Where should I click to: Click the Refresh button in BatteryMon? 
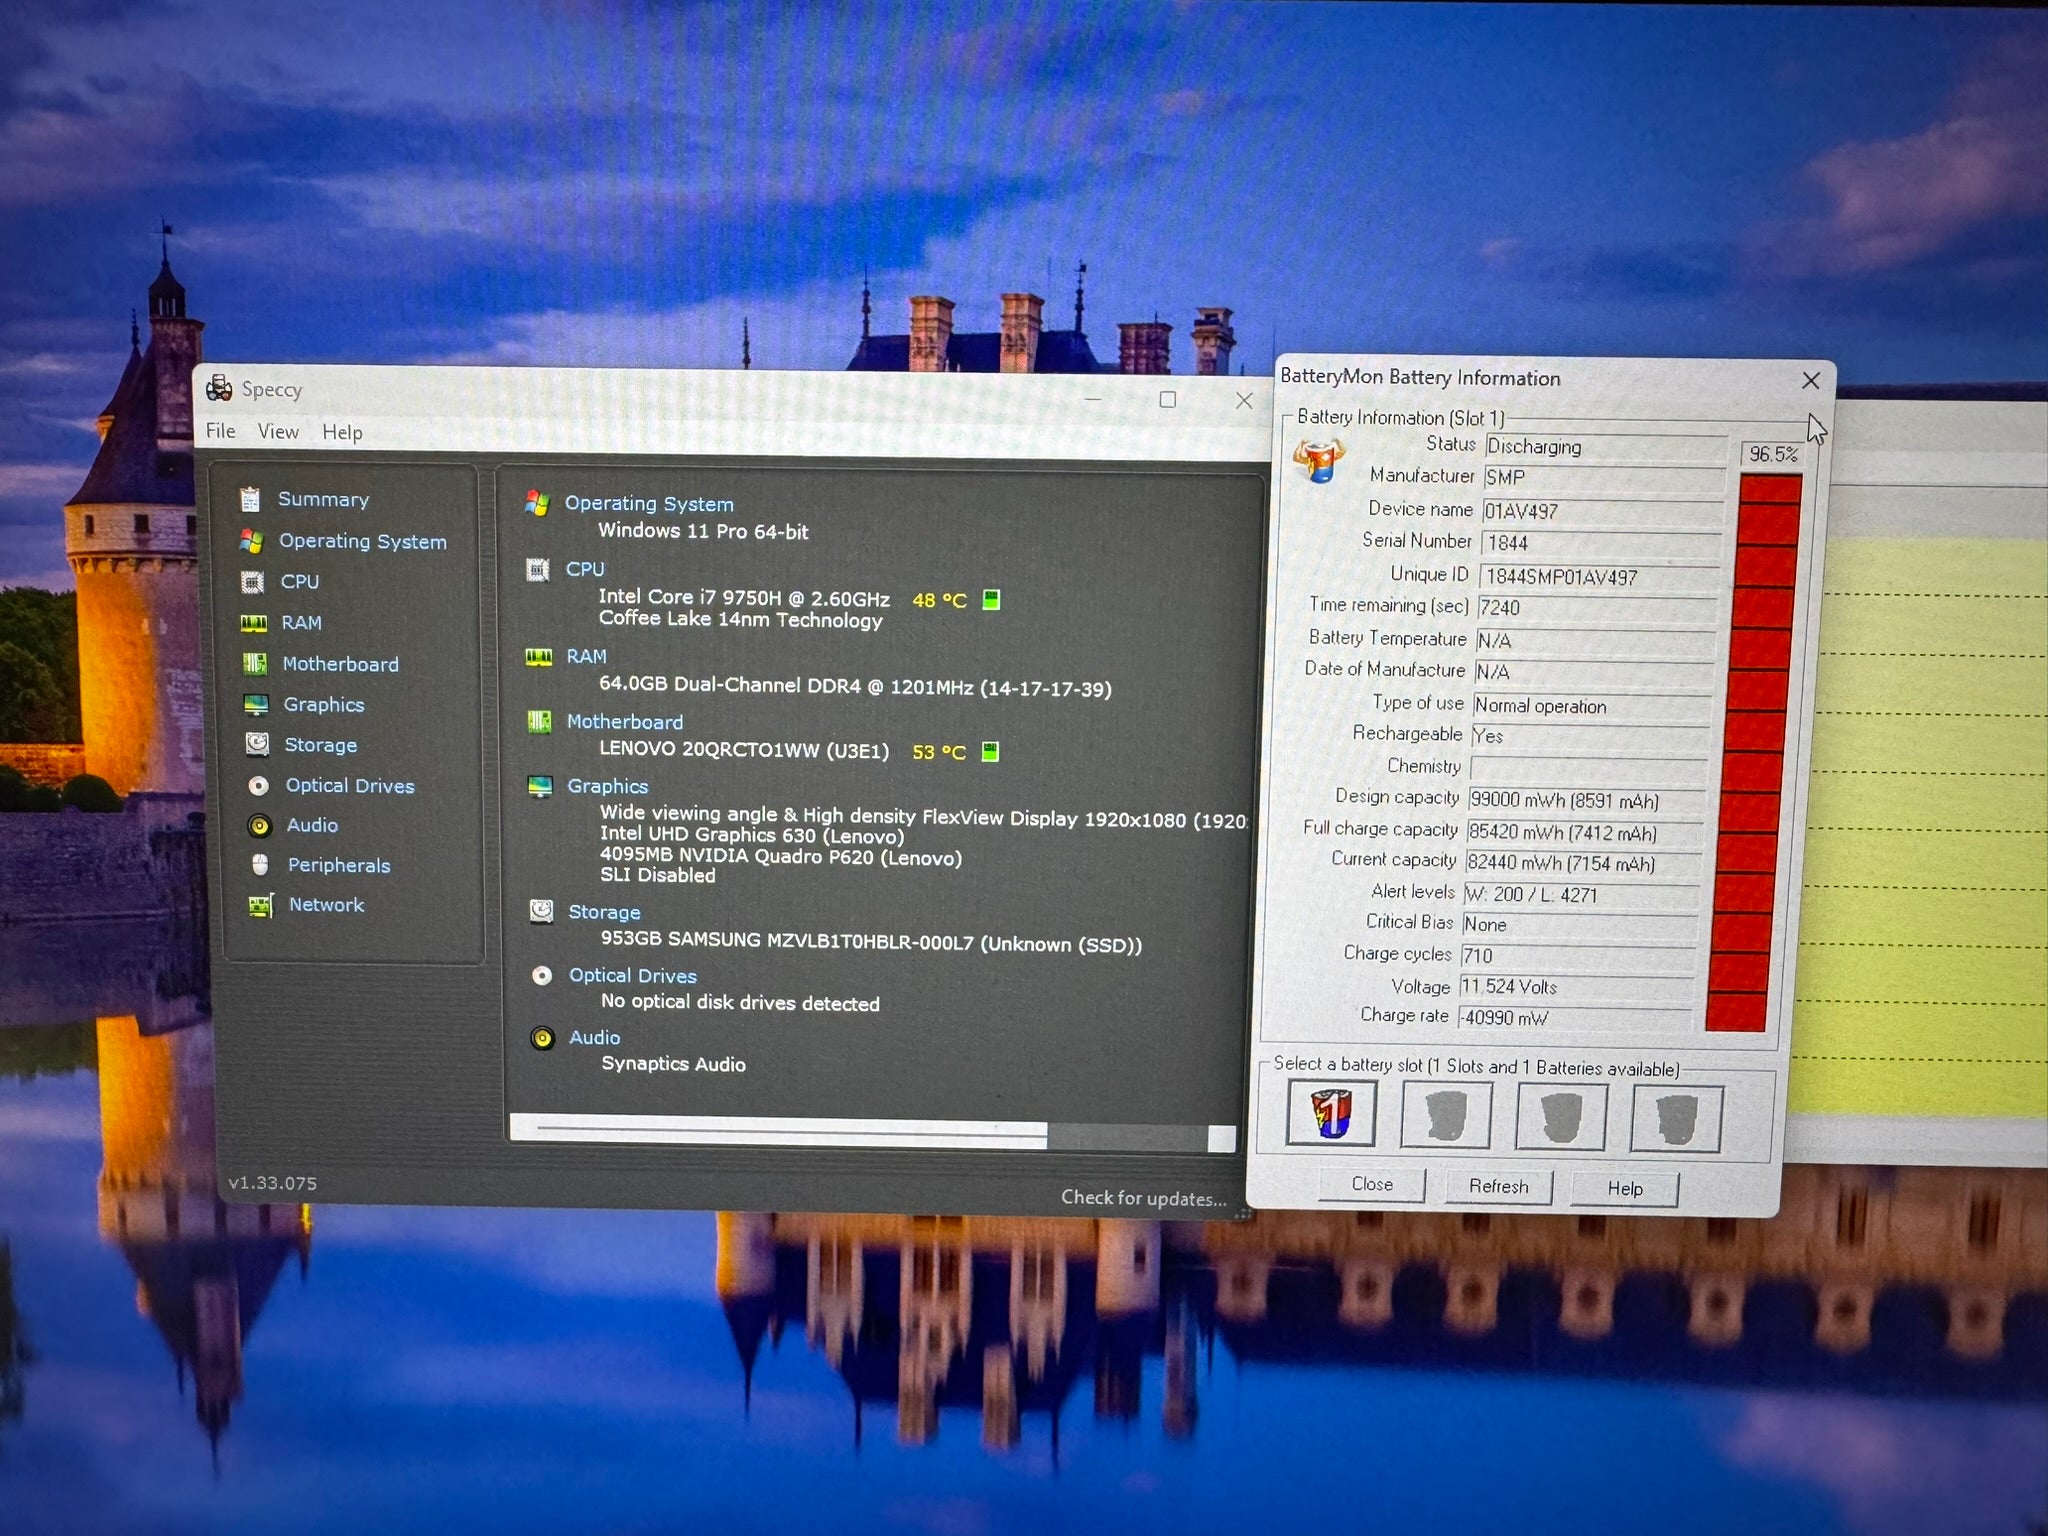tap(1499, 1186)
